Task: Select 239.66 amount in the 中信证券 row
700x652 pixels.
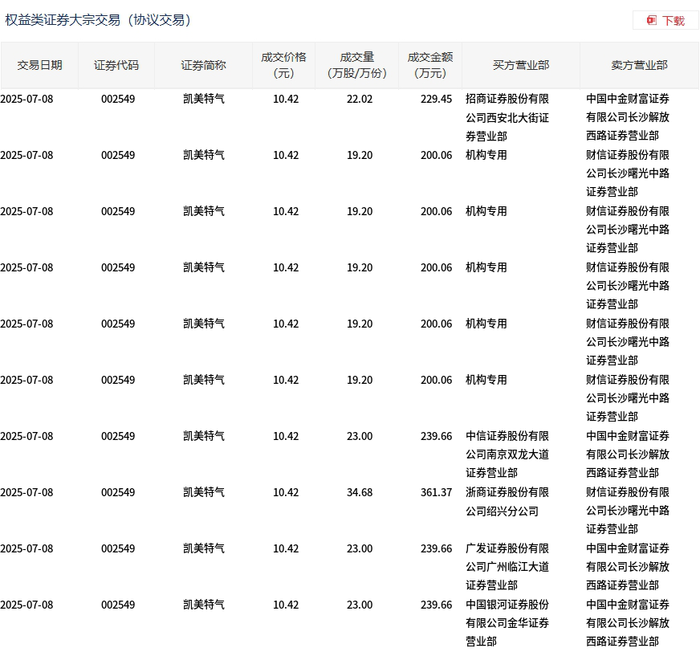Action: (436, 436)
